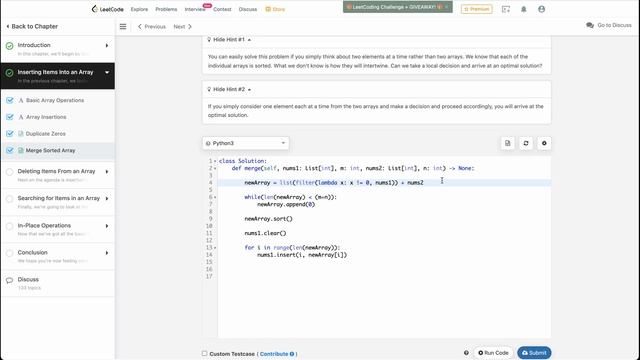This screenshot has width=640, height=360.
Task: Click the Deleting Items From an Array circle
Action: [x=9, y=172]
